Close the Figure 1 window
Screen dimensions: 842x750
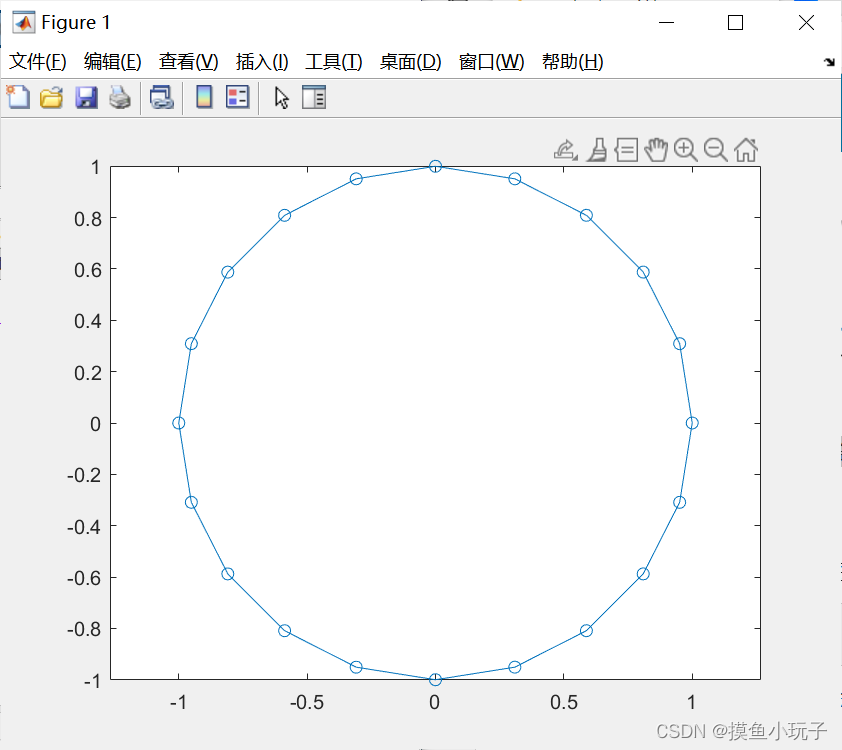pos(806,23)
